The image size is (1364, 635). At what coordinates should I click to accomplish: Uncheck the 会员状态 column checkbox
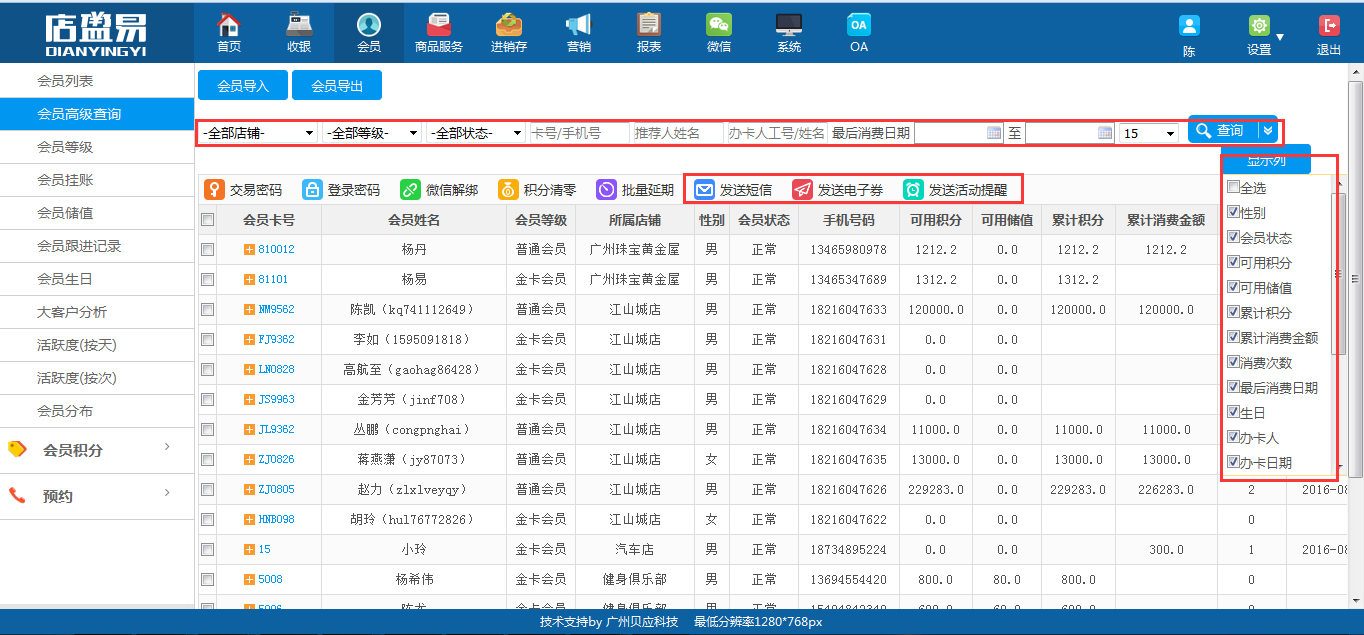pyautogui.click(x=1233, y=237)
